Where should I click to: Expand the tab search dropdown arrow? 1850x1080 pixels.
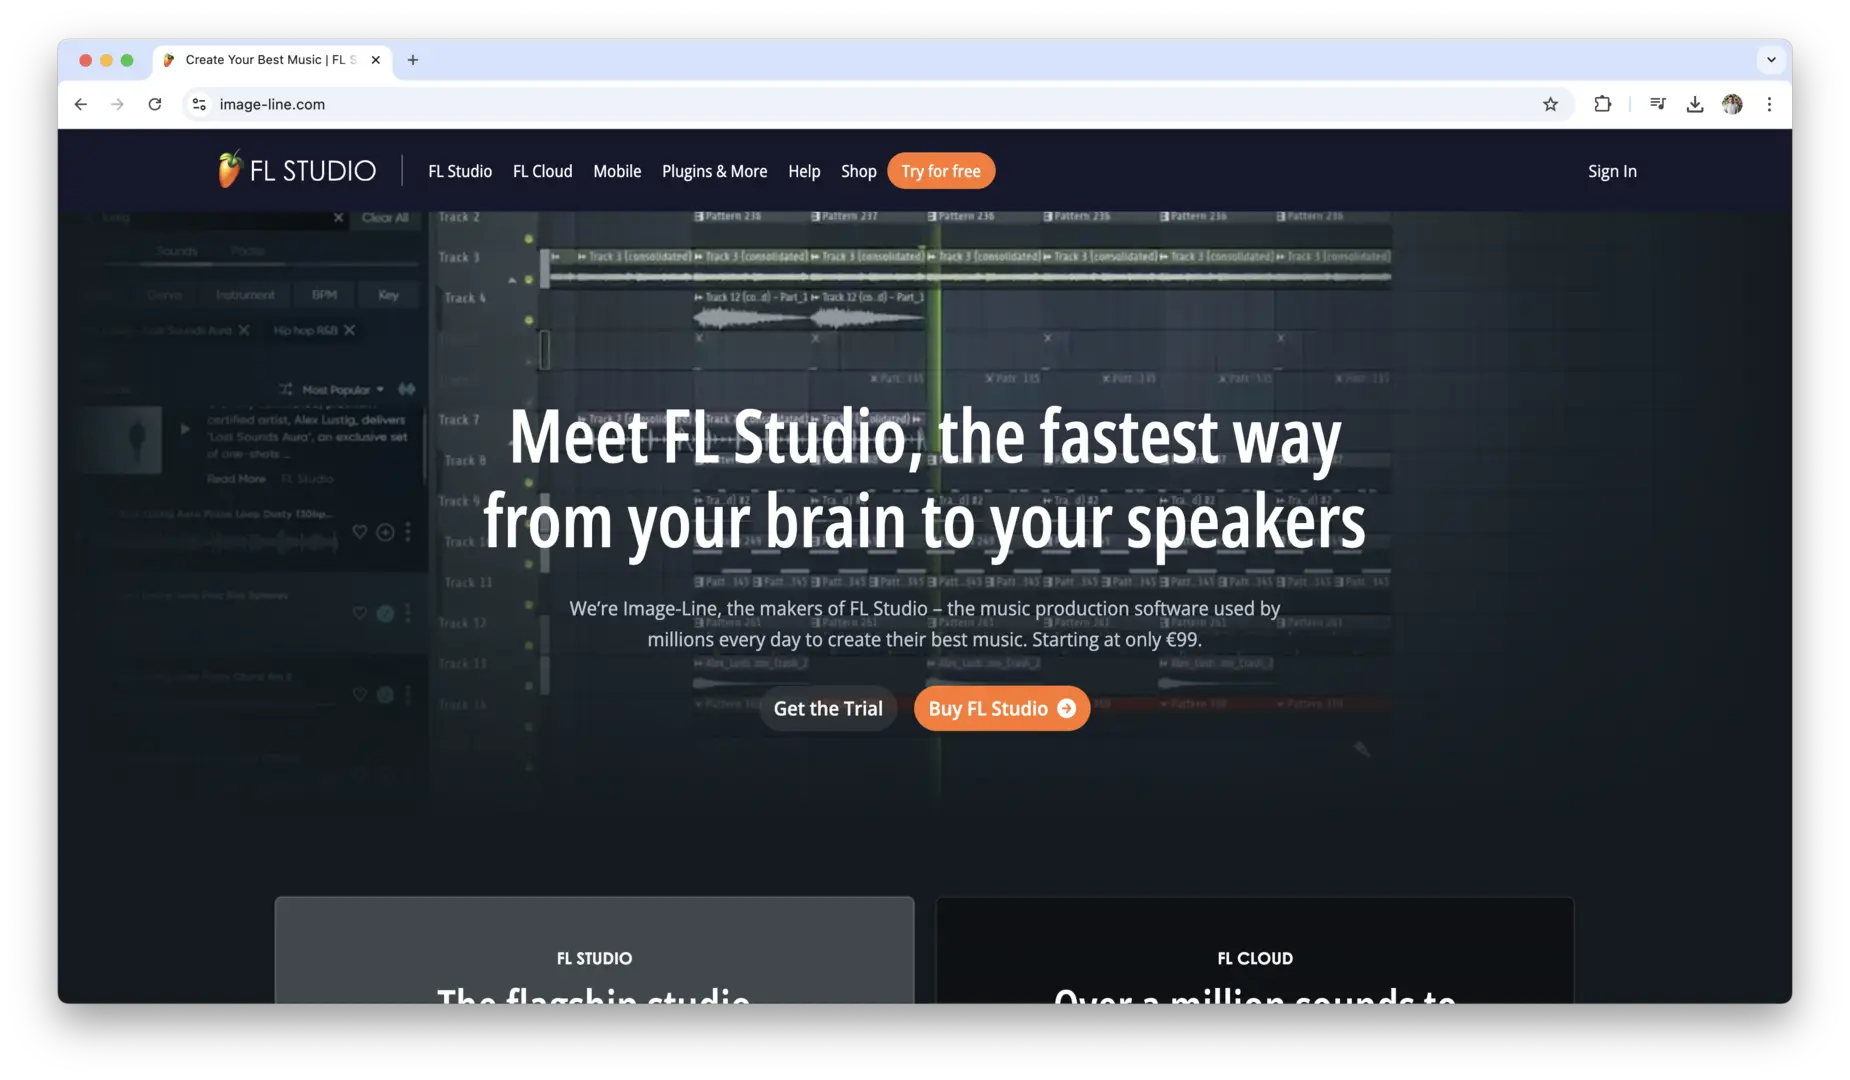pos(1771,60)
